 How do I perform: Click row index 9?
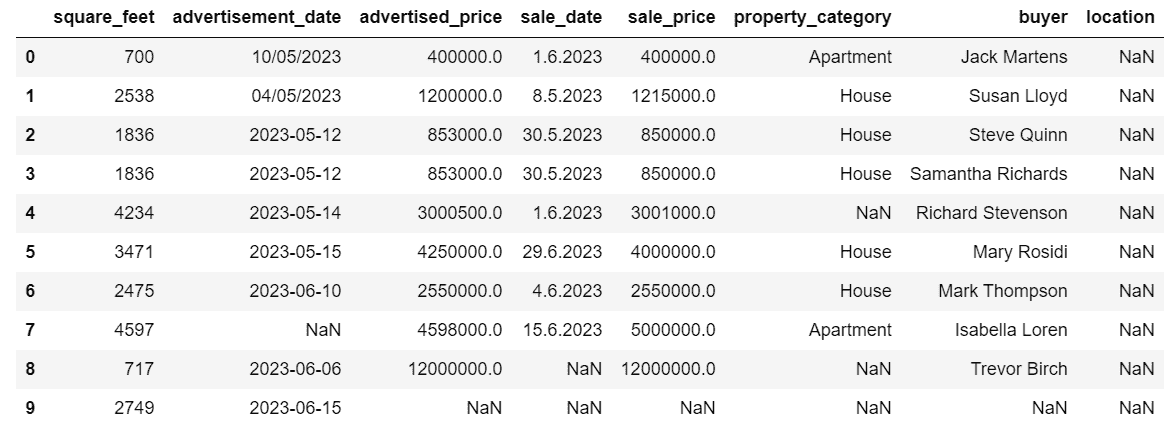[29, 408]
